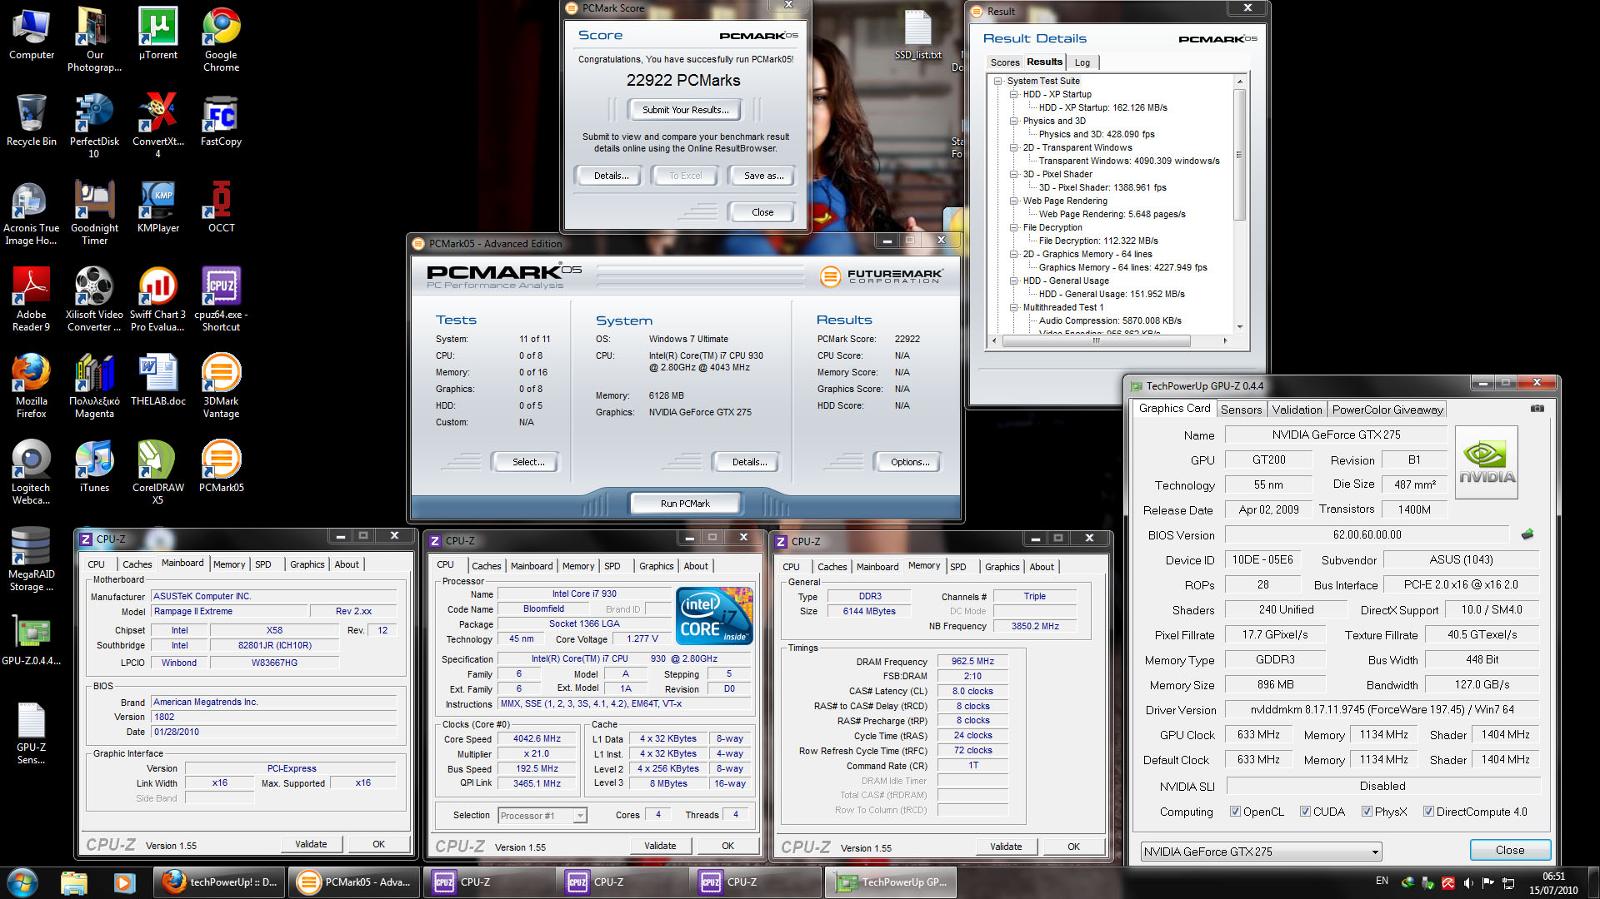Image resolution: width=1600 pixels, height=899 pixels.
Task: Open Caches tab in CPU-Z processor window
Action: point(486,566)
